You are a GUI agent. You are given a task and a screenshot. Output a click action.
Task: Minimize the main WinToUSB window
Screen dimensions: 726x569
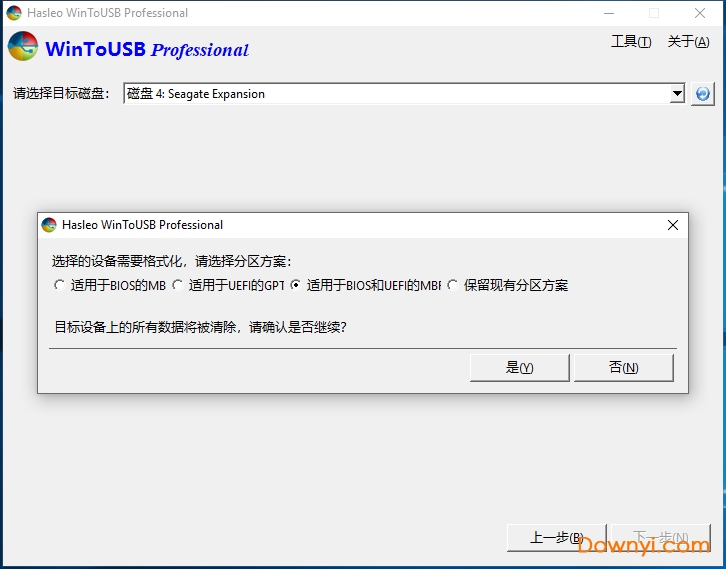[609, 13]
